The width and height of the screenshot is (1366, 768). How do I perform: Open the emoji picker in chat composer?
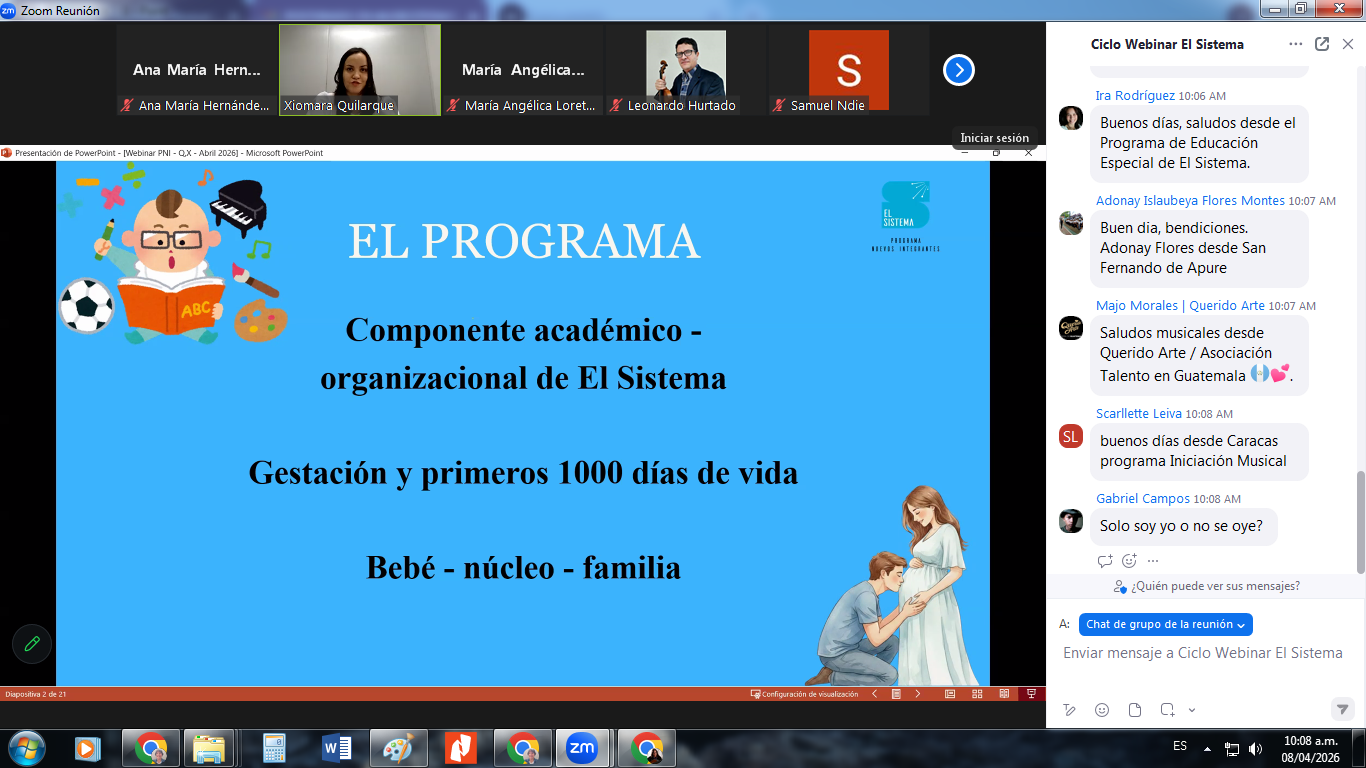point(1102,710)
